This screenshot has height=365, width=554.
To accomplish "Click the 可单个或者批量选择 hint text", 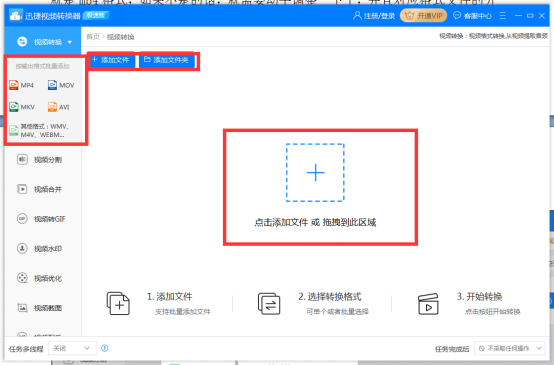I will coord(337,312).
